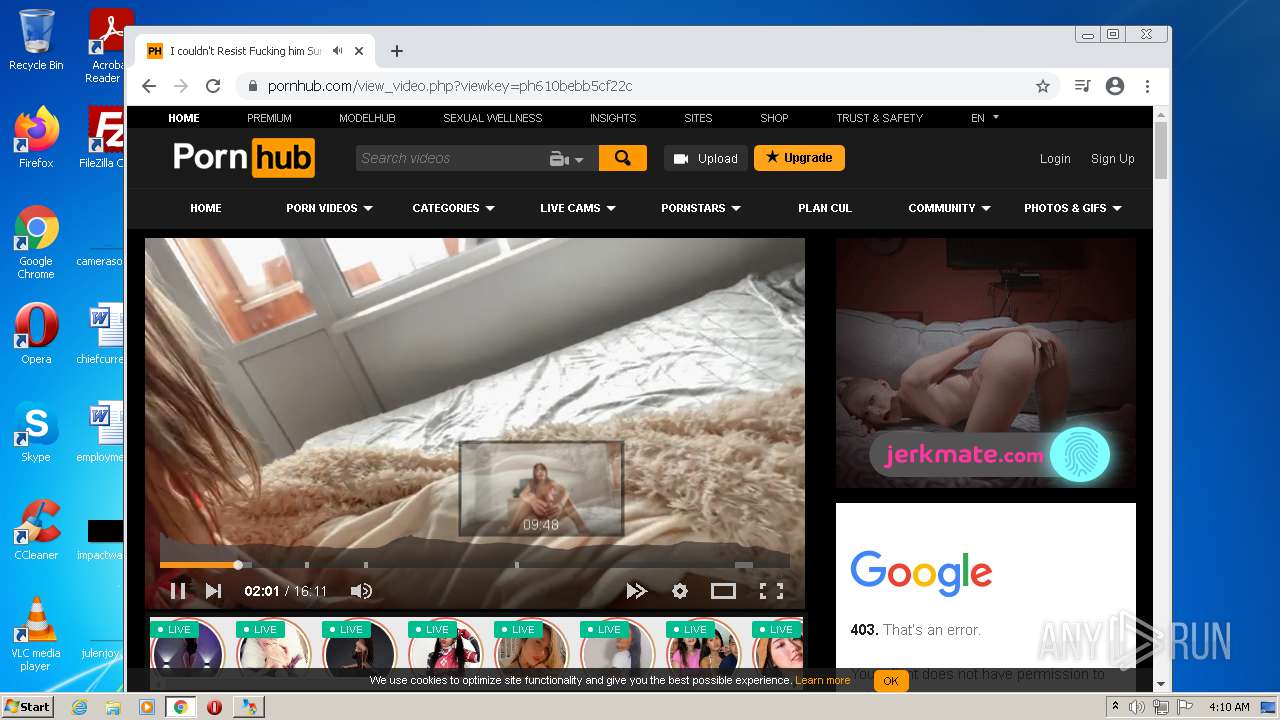1280x720 pixels.
Task: Expand the EN language dropdown
Action: (984, 118)
